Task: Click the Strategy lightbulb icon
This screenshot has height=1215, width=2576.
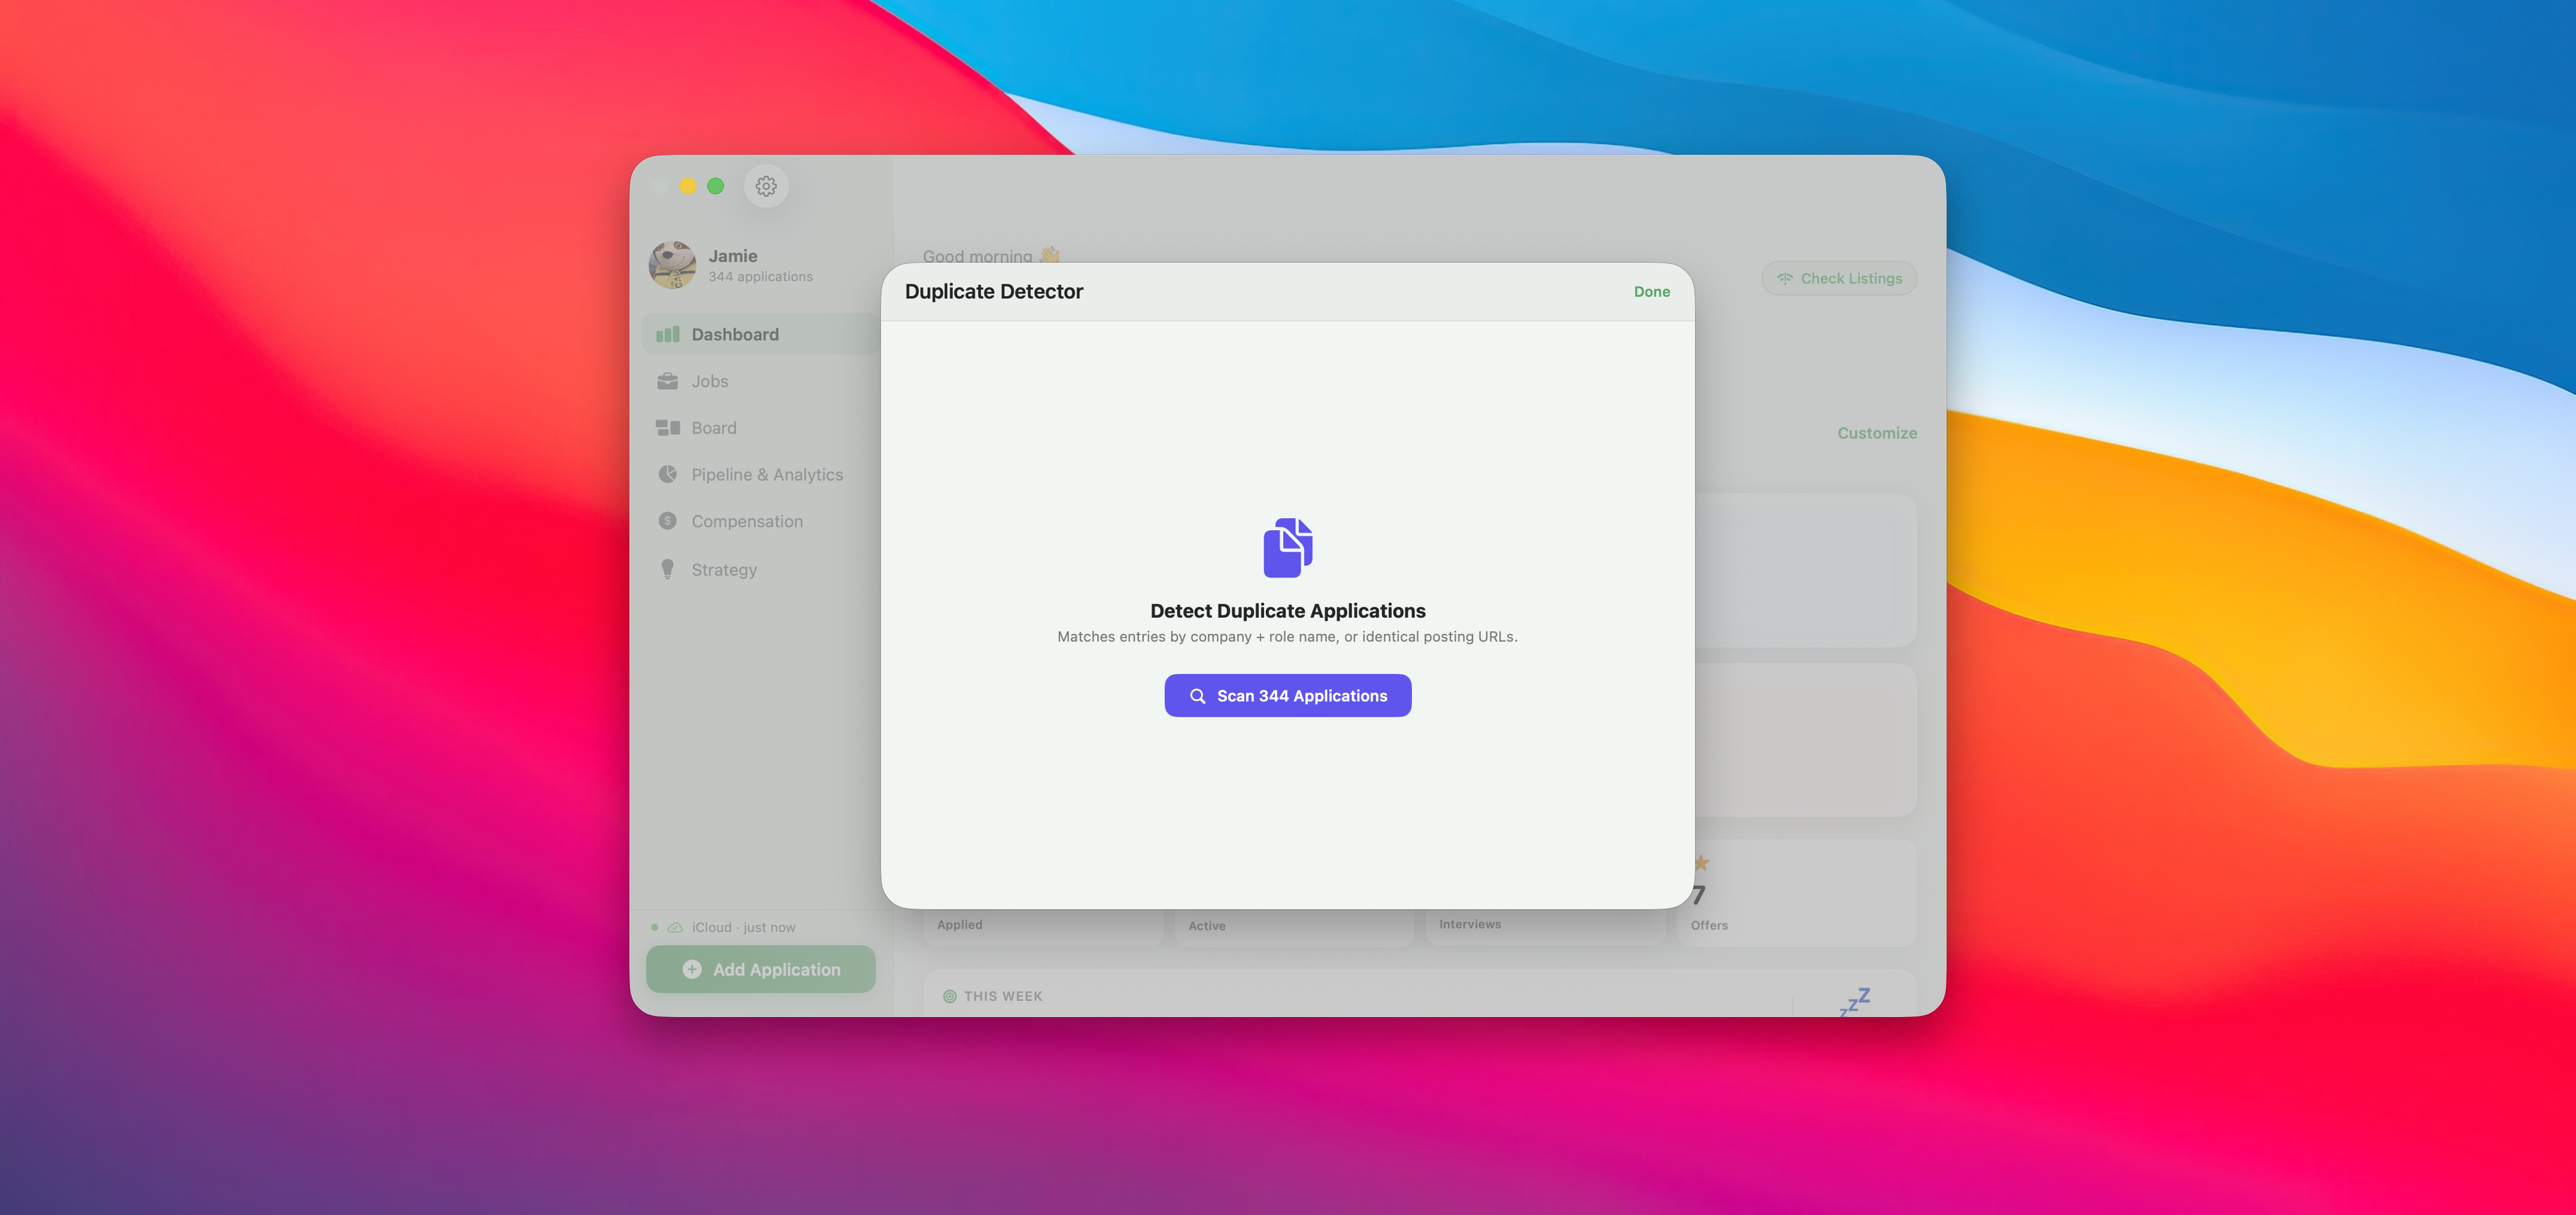Action: point(667,569)
